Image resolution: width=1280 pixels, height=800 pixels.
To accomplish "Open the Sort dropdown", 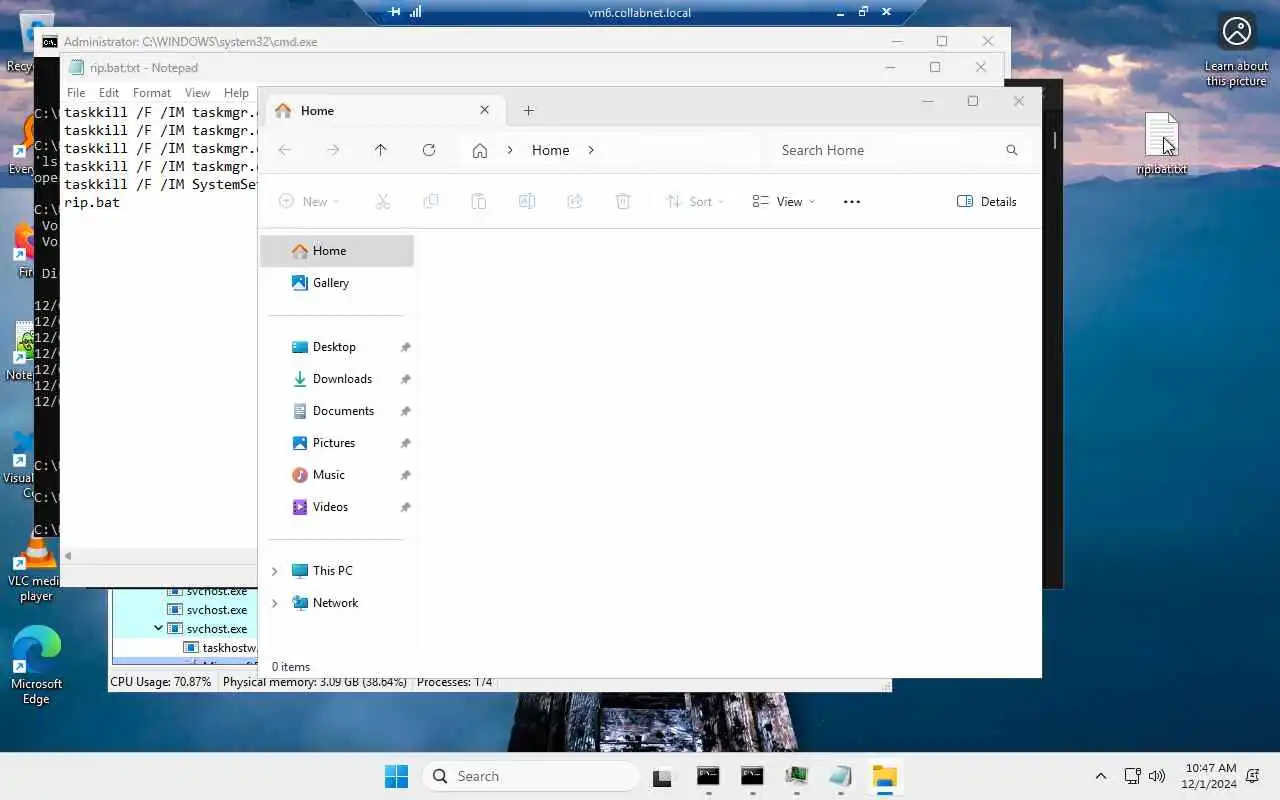I will [695, 201].
